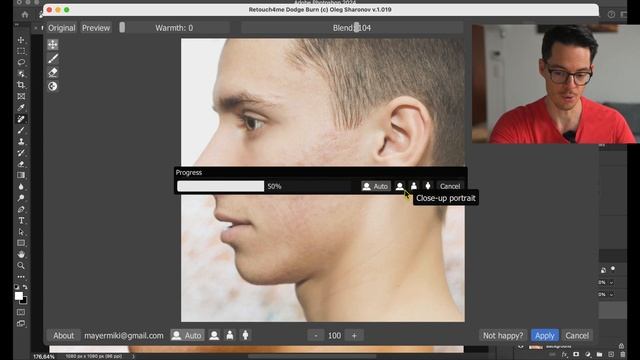Apply the Dodge Burn result

pyautogui.click(x=544, y=336)
